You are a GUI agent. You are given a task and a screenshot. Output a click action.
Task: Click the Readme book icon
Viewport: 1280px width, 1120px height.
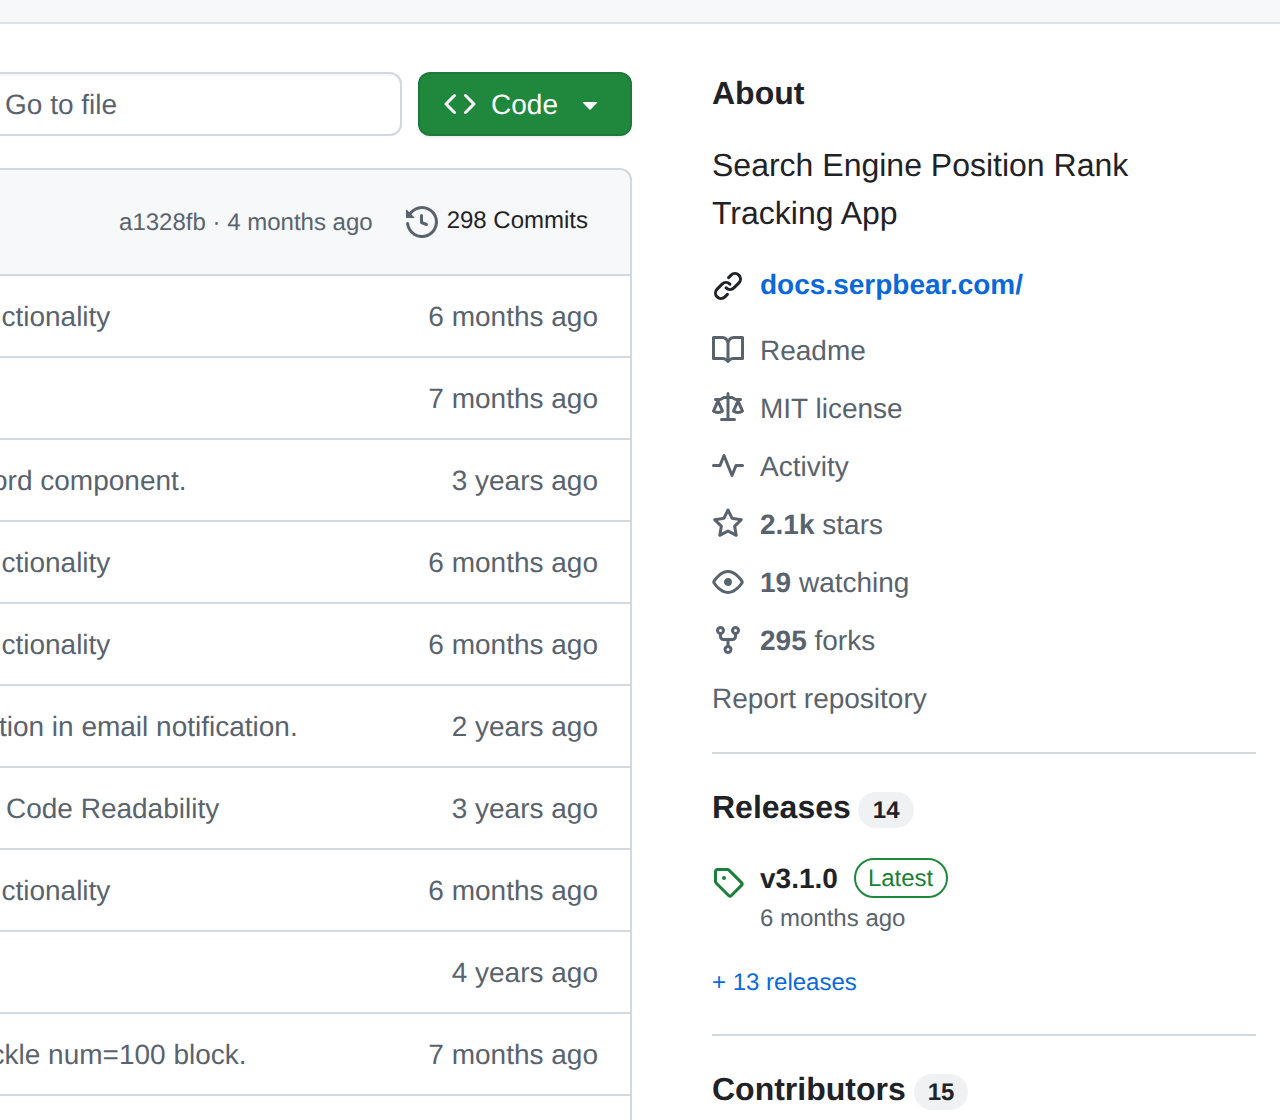coord(728,350)
